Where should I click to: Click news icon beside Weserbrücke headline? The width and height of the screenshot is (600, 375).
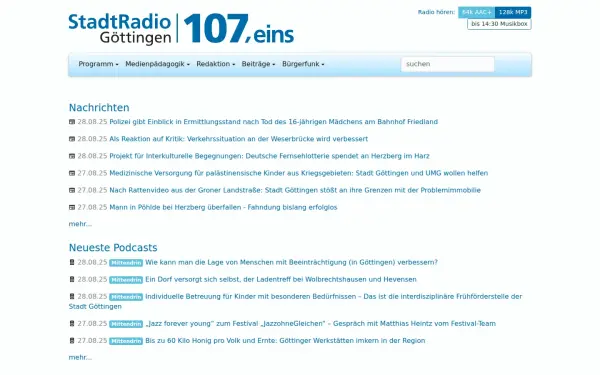[72, 139]
